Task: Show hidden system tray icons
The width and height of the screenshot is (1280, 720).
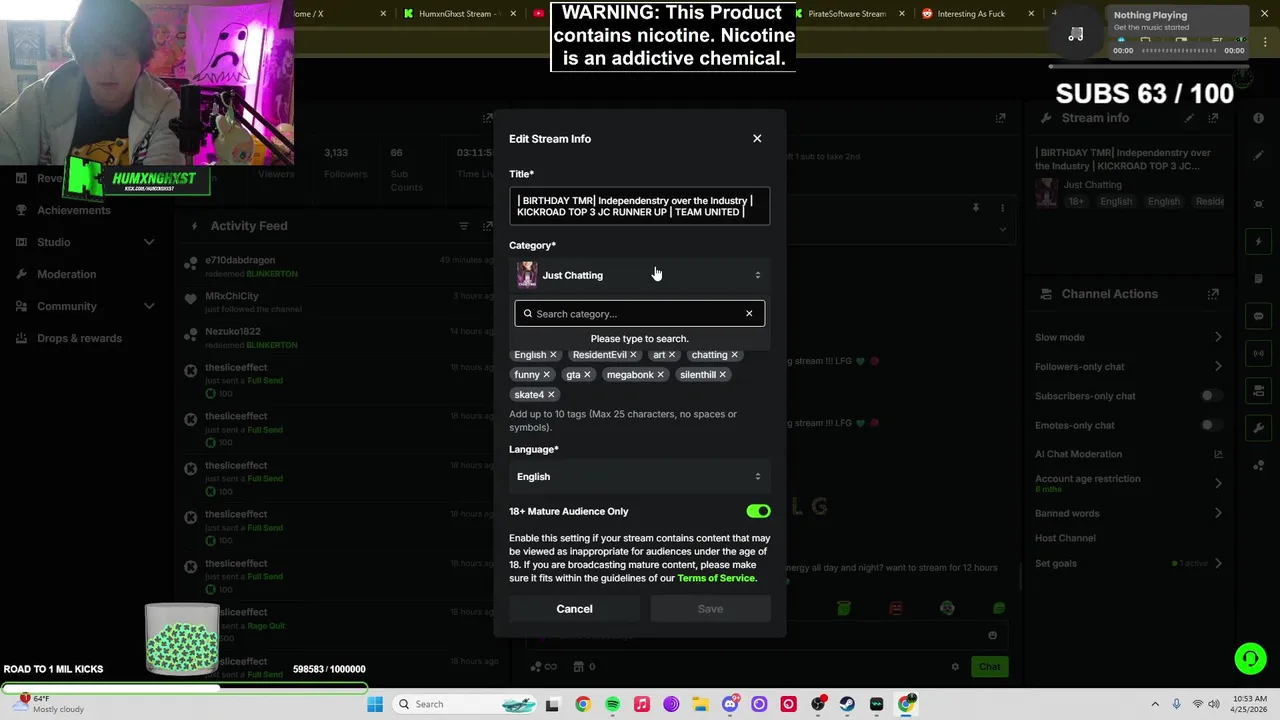Action: click(1155, 704)
